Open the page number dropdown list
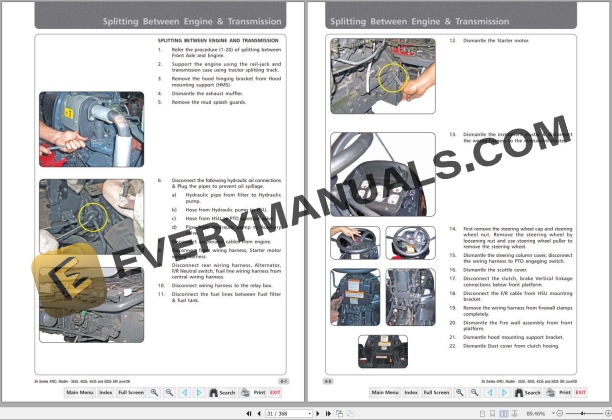The height and width of the screenshot is (420, 612). coord(310,412)
